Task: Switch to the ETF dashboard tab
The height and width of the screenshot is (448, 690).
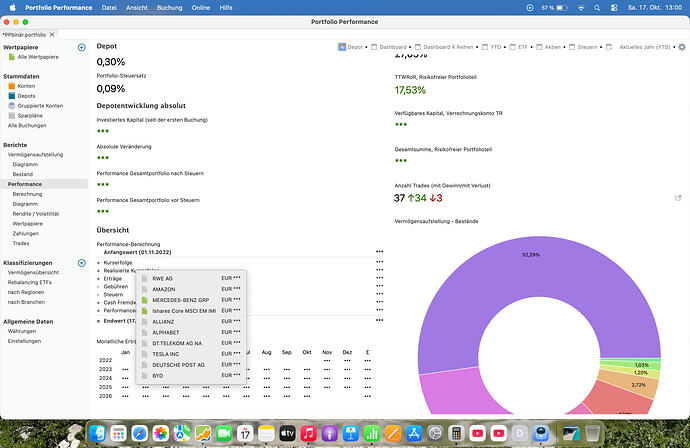Action: point(521,47)
